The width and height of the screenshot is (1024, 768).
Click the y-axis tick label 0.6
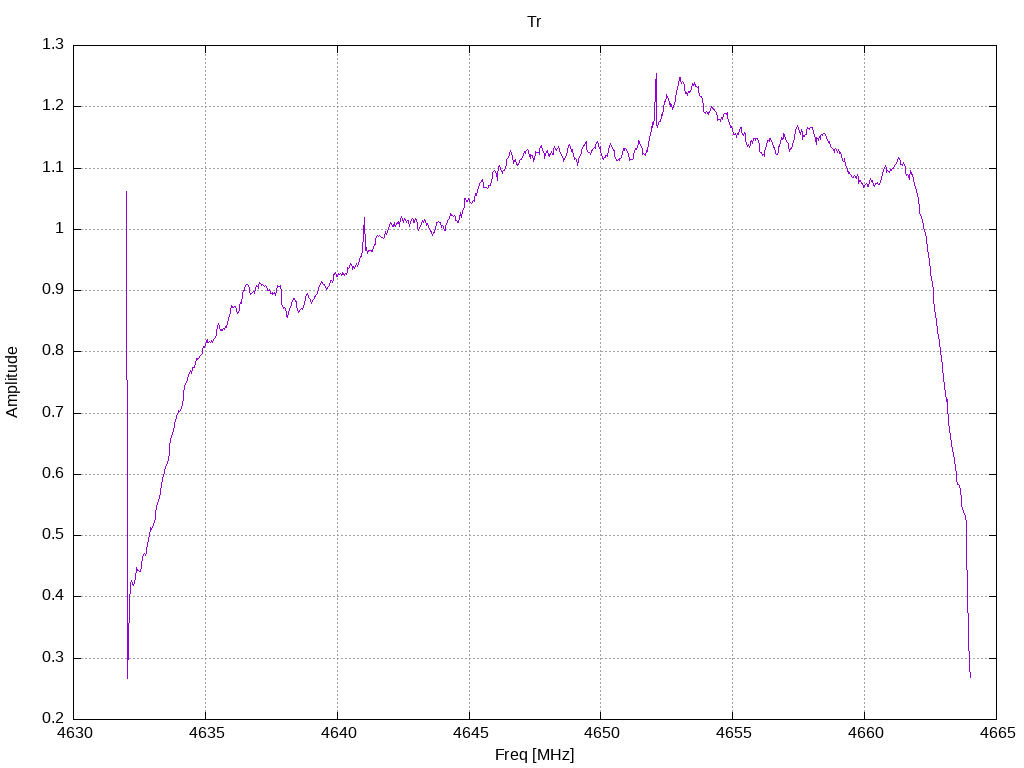pyautogui.click(x=53, y=473)
